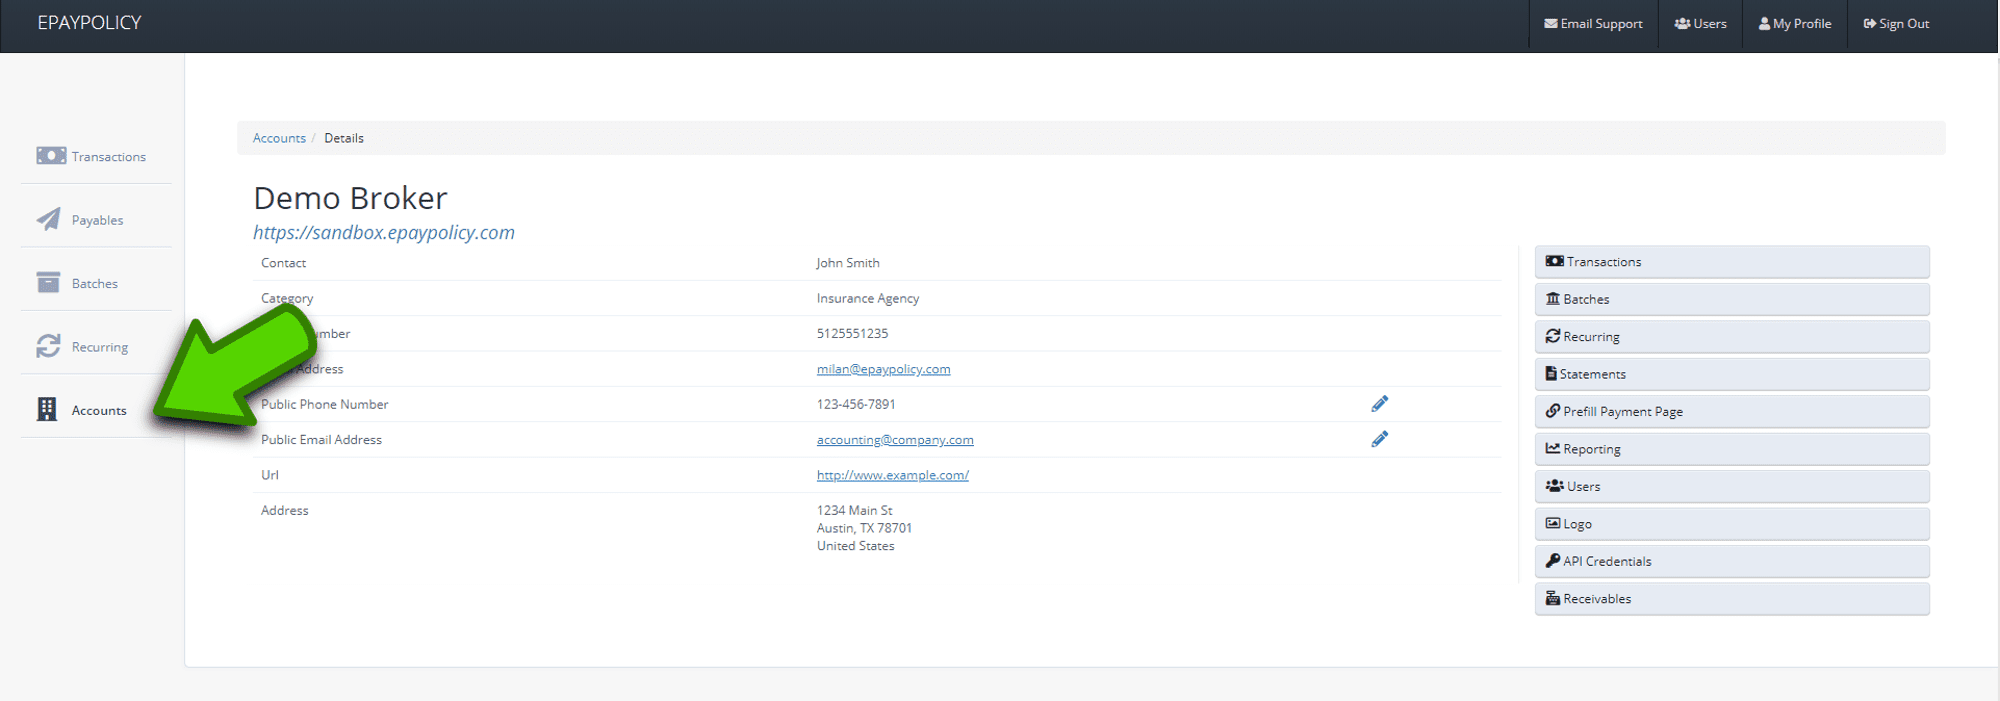
Task: Open the Reporting panel button
Action: [x=1732, y=449]
